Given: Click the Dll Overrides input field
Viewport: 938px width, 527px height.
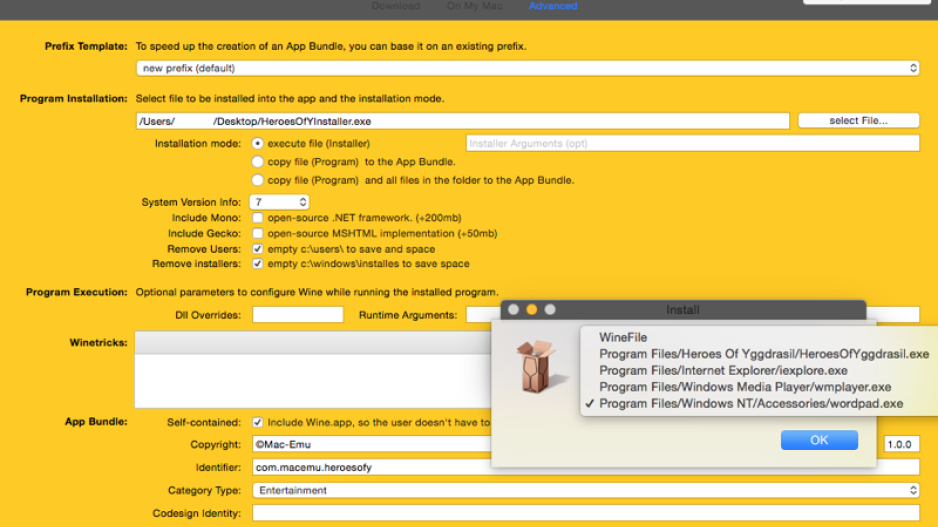Looking at the screenshot, I should pyautogui.click(x=297, y=315).
